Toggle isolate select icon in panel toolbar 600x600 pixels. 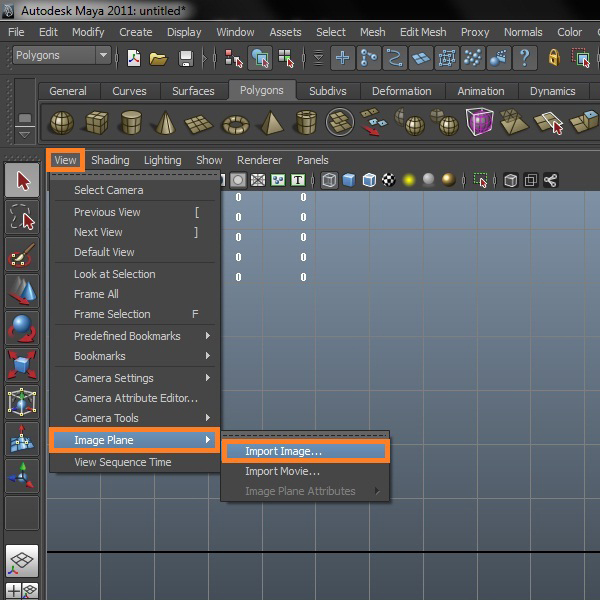click(480, 180)
